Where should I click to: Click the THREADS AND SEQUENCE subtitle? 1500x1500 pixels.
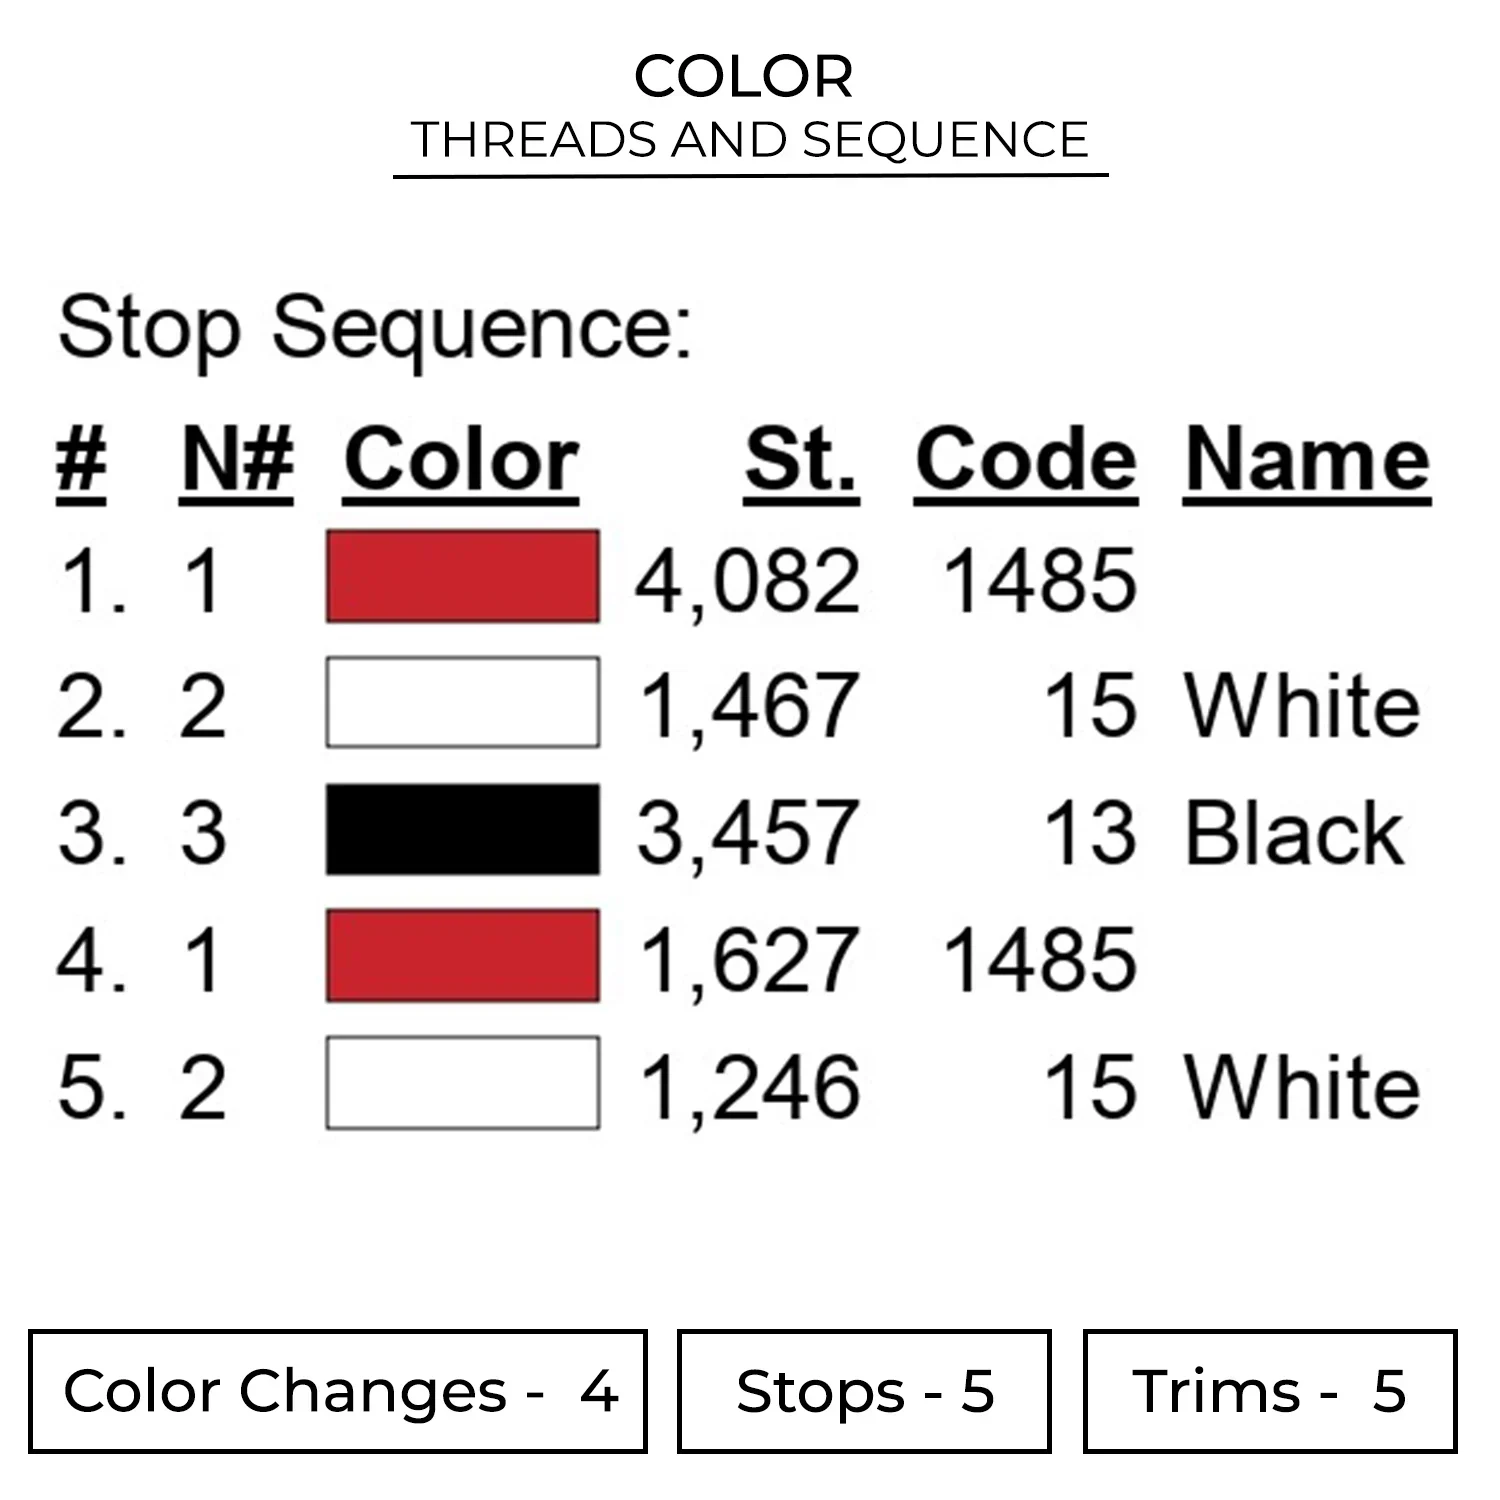coord(750,140)
